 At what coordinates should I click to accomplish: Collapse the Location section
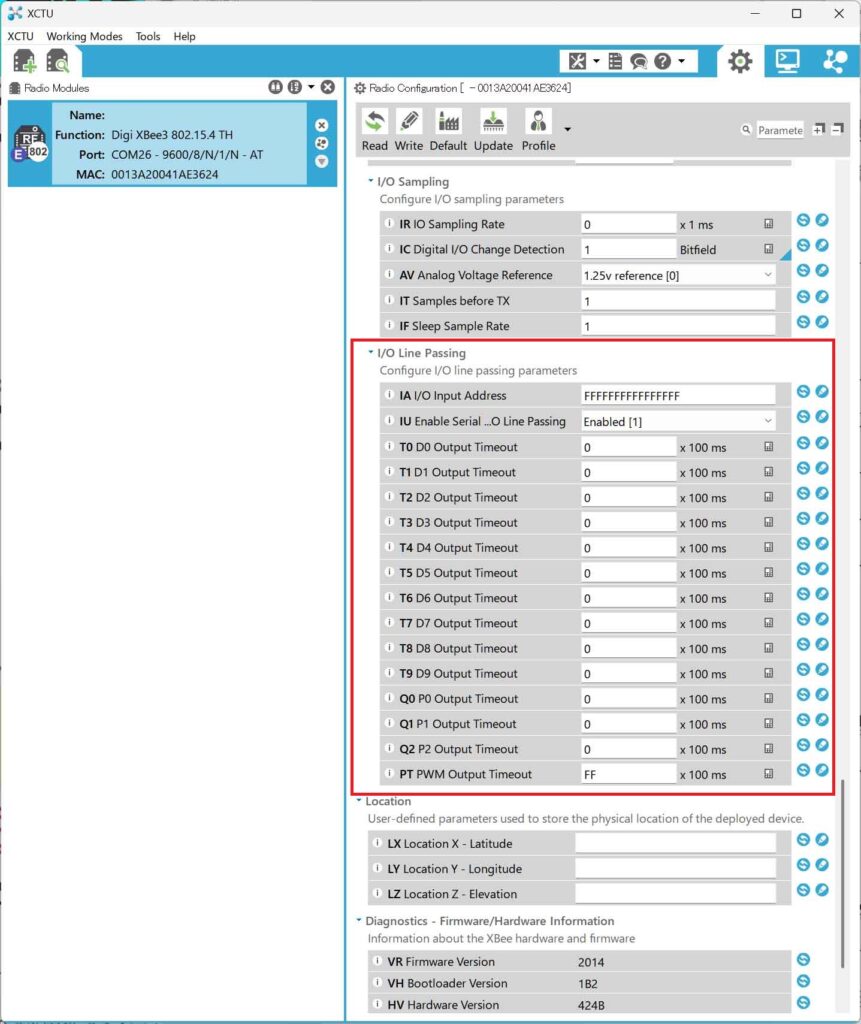pyautogui.click(x=359, y=800)
